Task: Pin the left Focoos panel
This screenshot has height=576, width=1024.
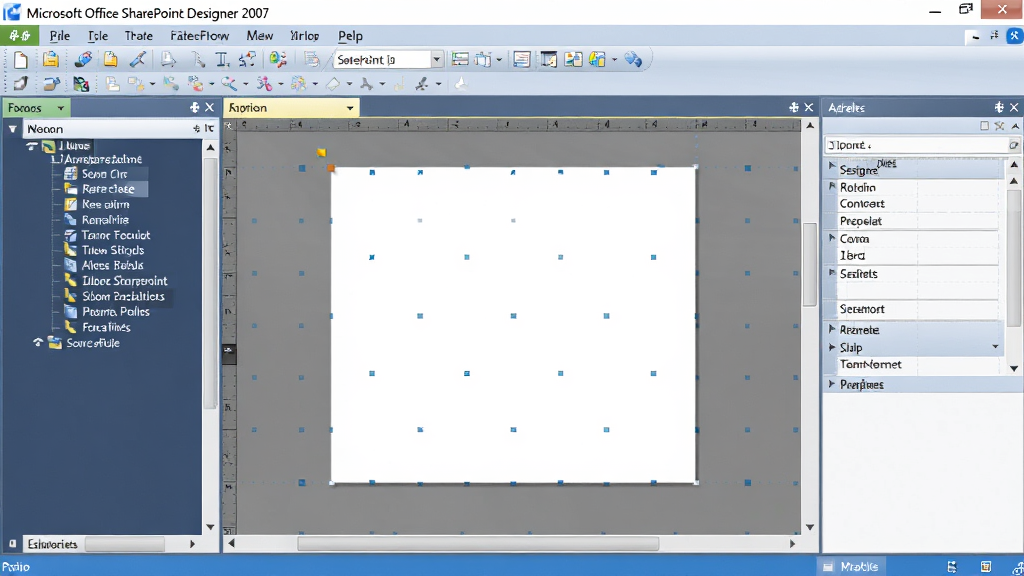Action: click(194, 108)
